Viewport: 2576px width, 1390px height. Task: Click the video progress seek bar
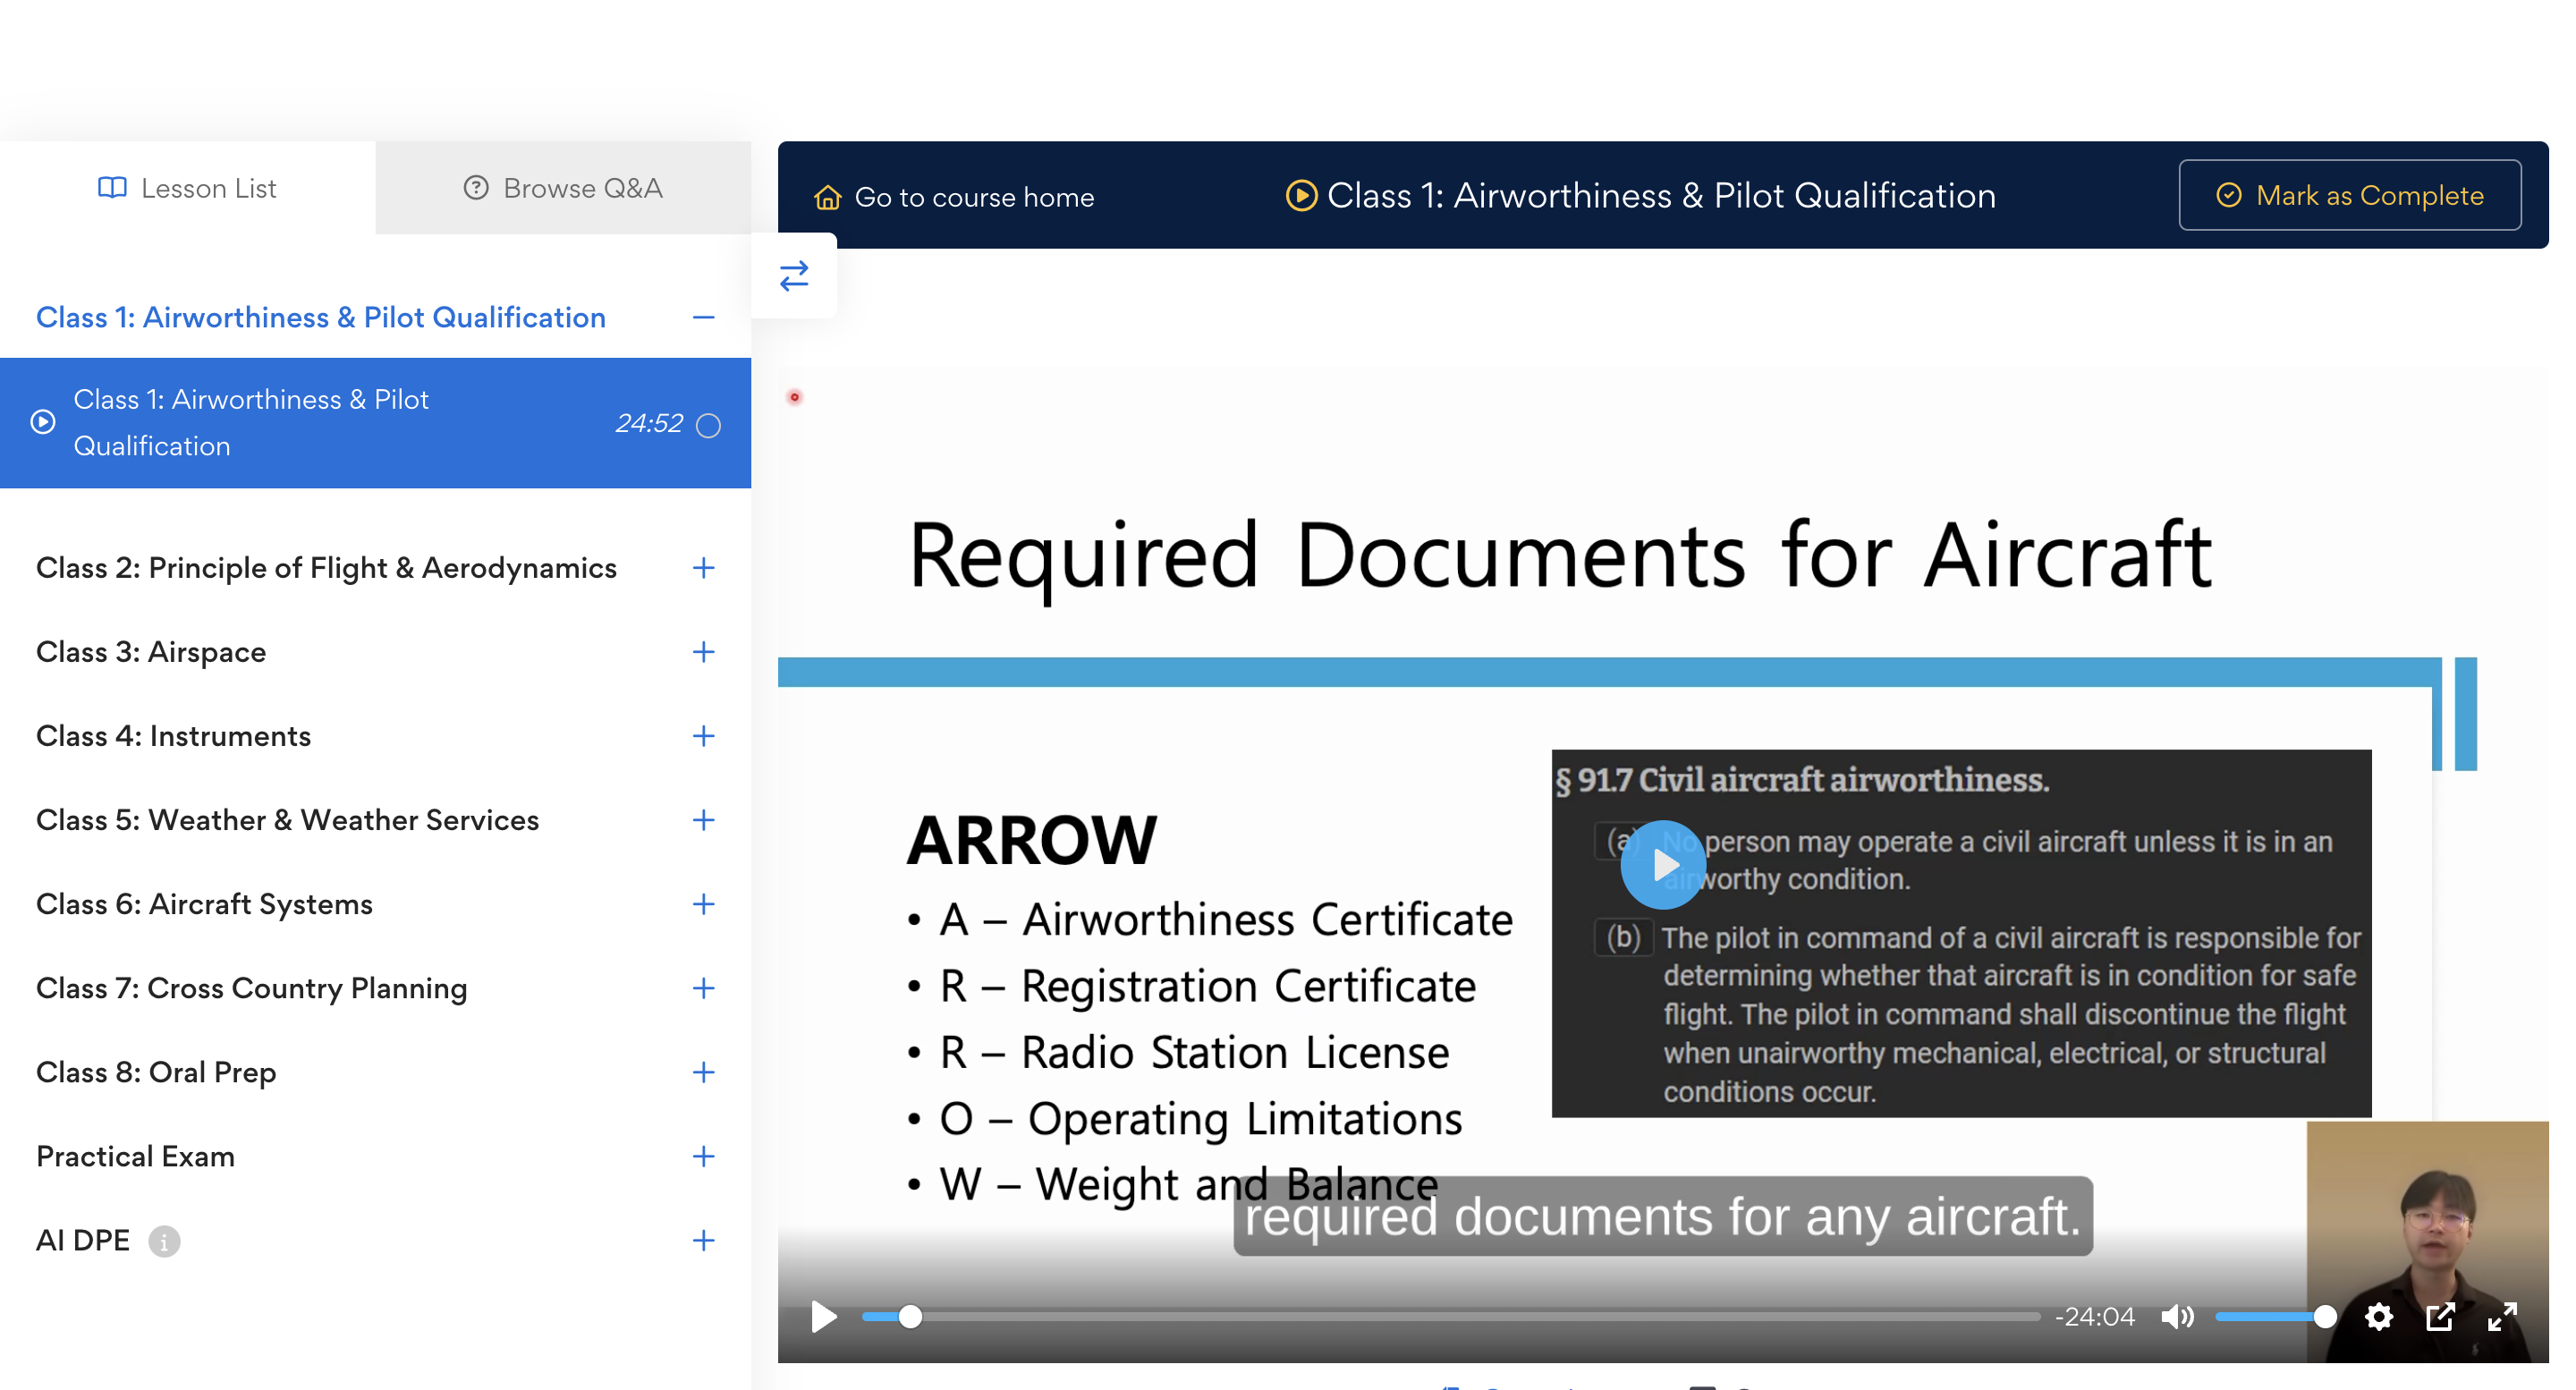1450,1317
